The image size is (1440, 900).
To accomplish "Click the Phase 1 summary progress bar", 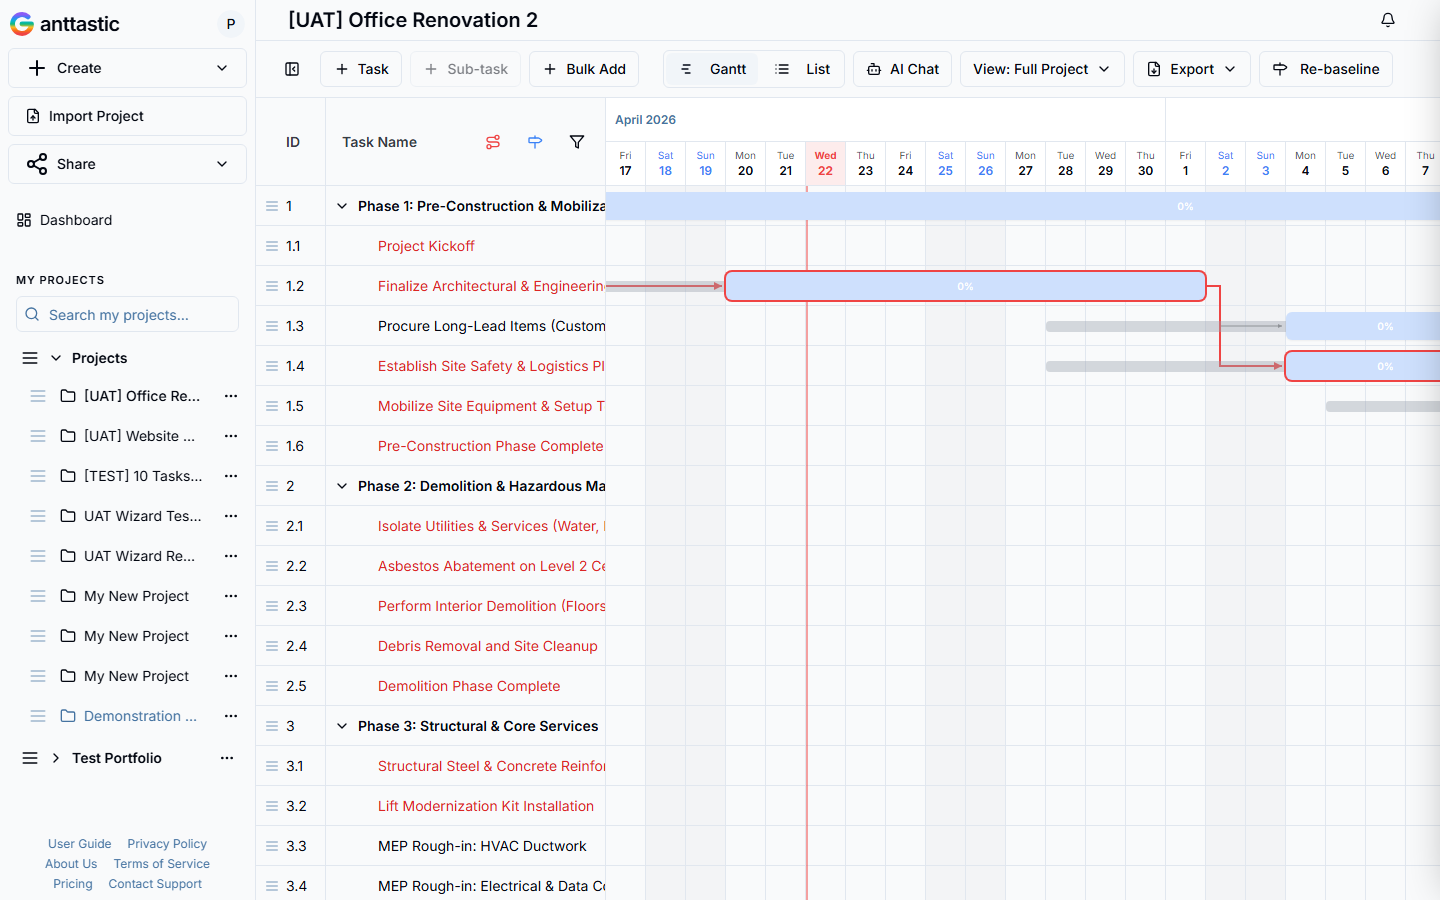I will 1022,206.
